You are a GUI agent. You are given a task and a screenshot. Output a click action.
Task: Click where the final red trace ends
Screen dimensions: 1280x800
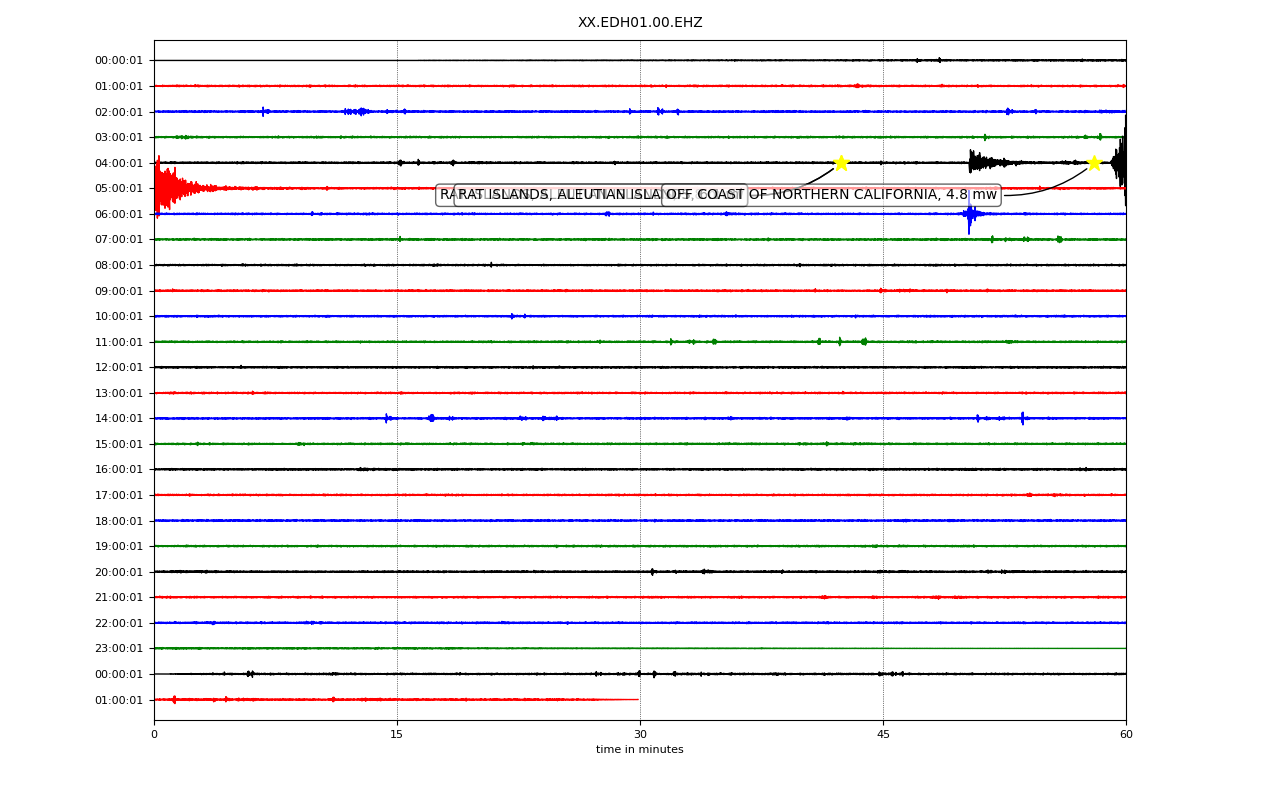[x=638, y=699]
